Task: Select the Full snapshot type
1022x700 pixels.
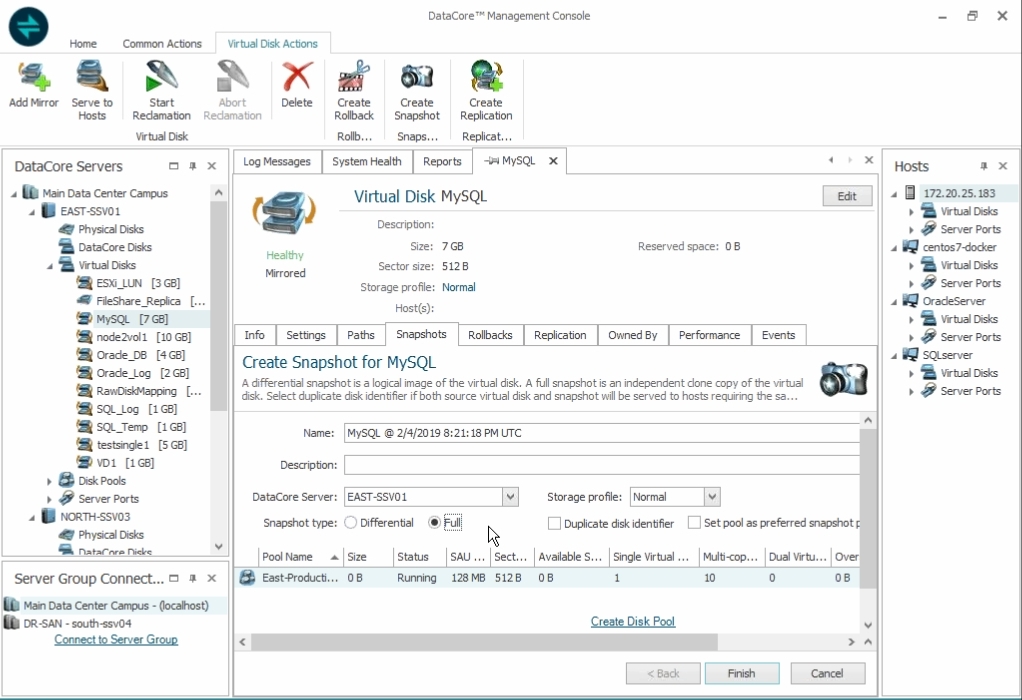Action: coord(434,523)
